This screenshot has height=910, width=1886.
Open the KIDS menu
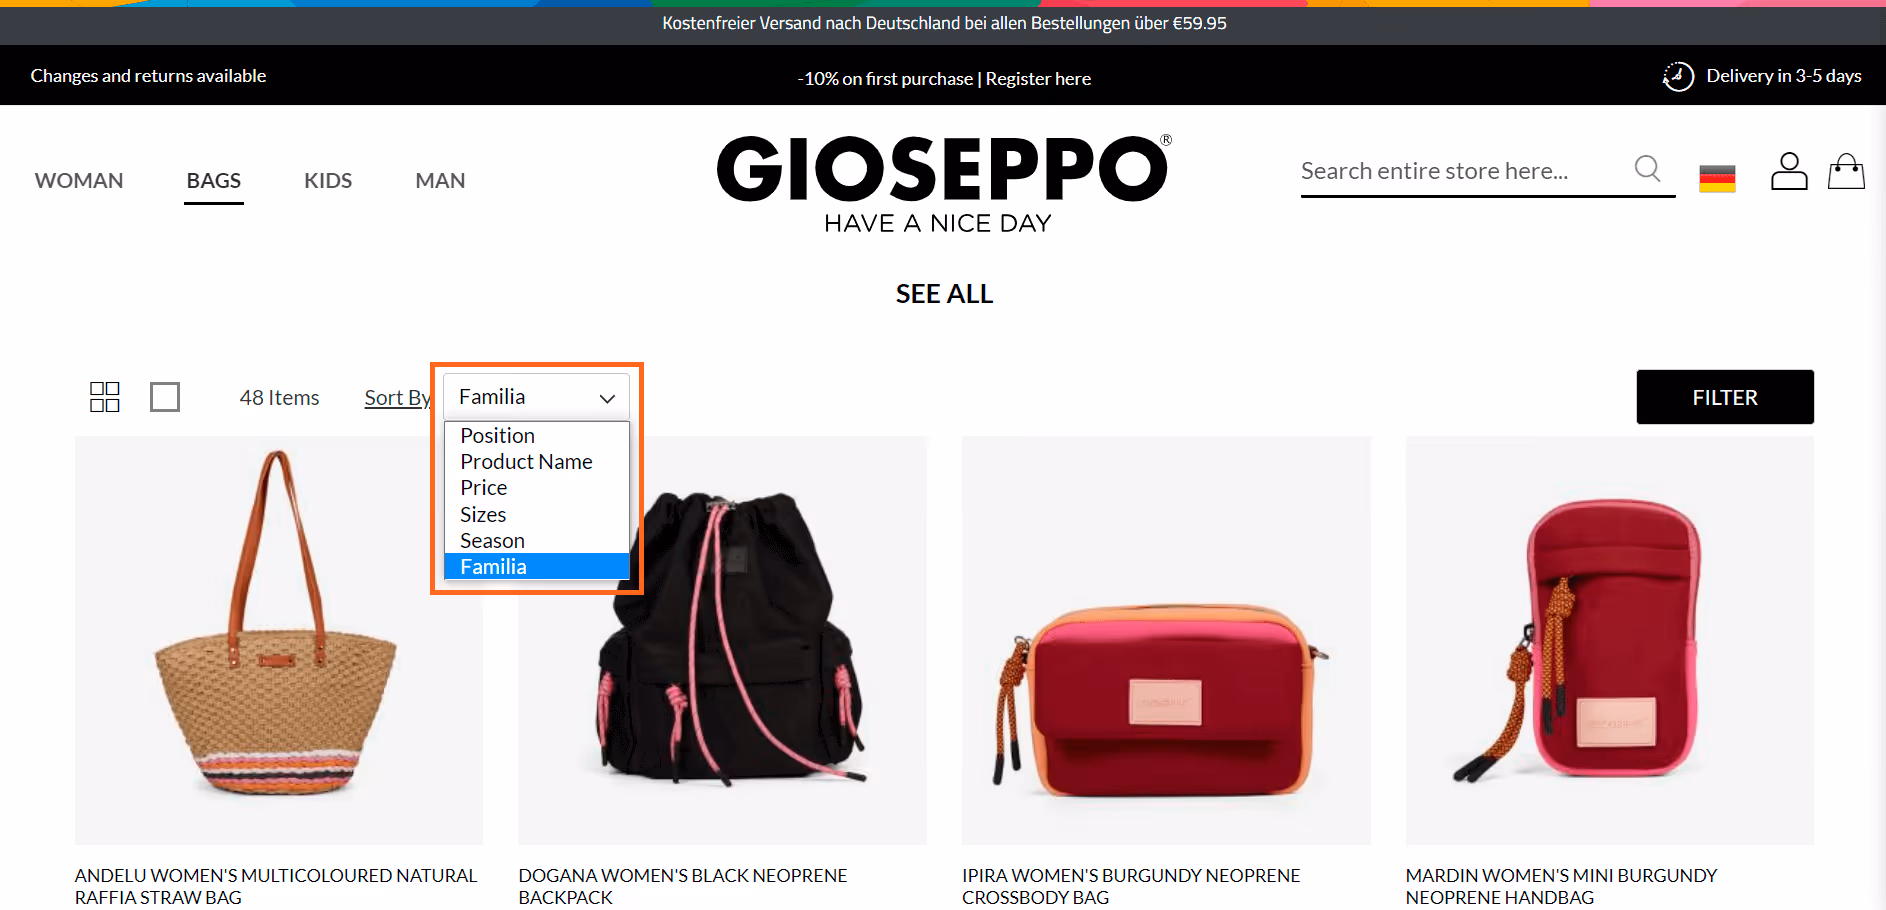pos(328,181)
